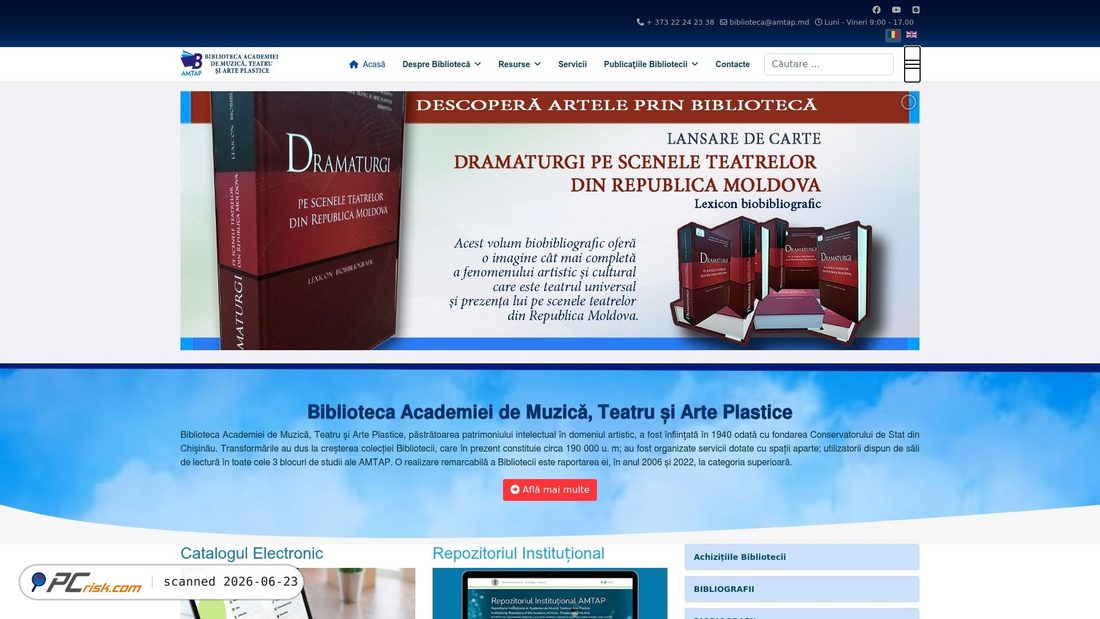This screenshot has height=619, width=1100.
Task: Open the library's Facebook page
Action: point(876,10)
